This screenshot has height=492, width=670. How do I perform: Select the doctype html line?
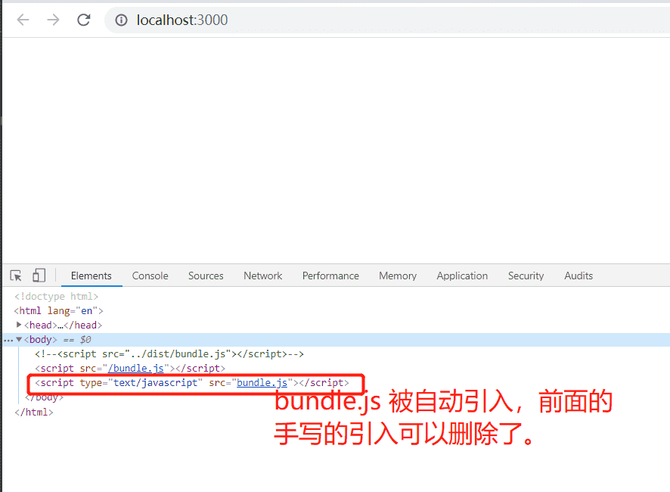(56, 296)
